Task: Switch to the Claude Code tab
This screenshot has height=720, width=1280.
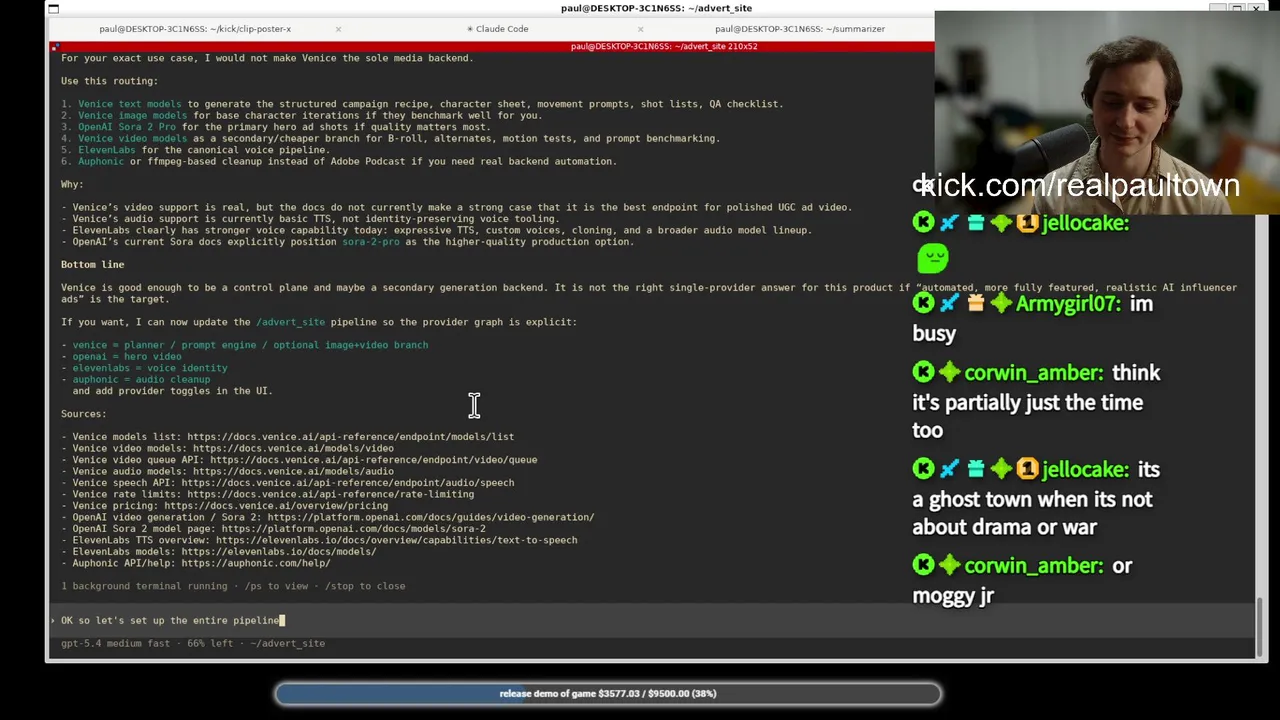Action: [497, 29]
